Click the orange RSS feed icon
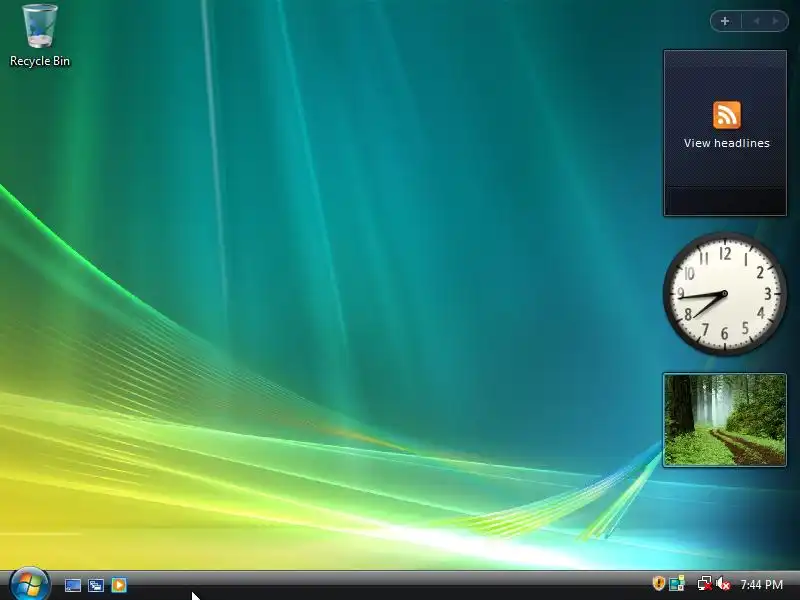Screen dimensions: 800x600 point(727,115)
